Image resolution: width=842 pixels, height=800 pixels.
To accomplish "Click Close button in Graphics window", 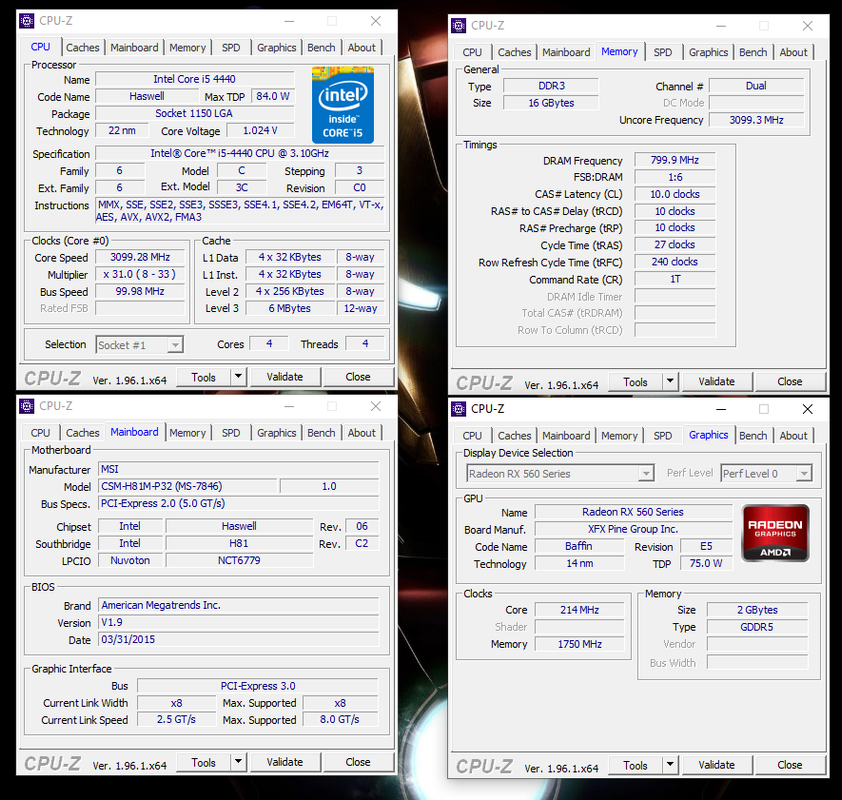I will pos(790,765).
